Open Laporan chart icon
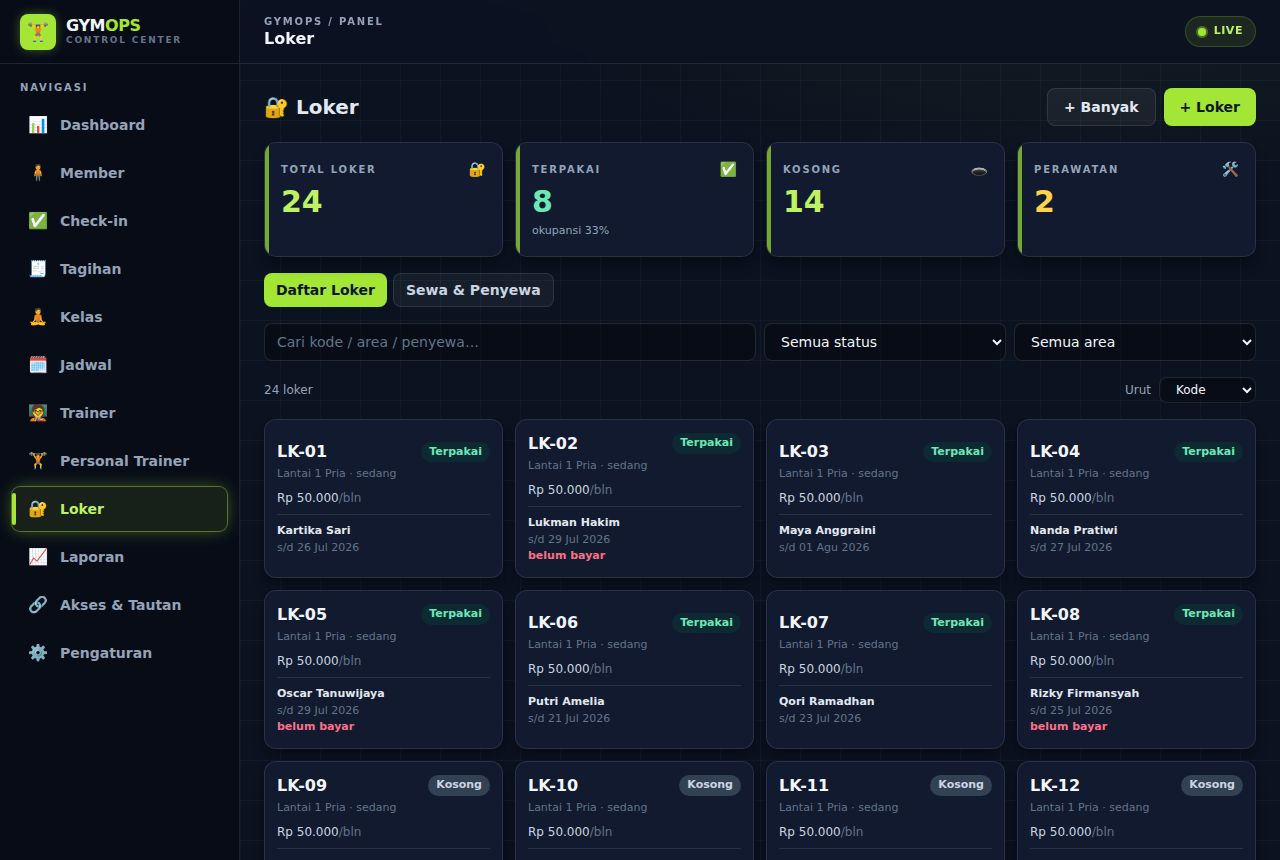 coord(38,557)
